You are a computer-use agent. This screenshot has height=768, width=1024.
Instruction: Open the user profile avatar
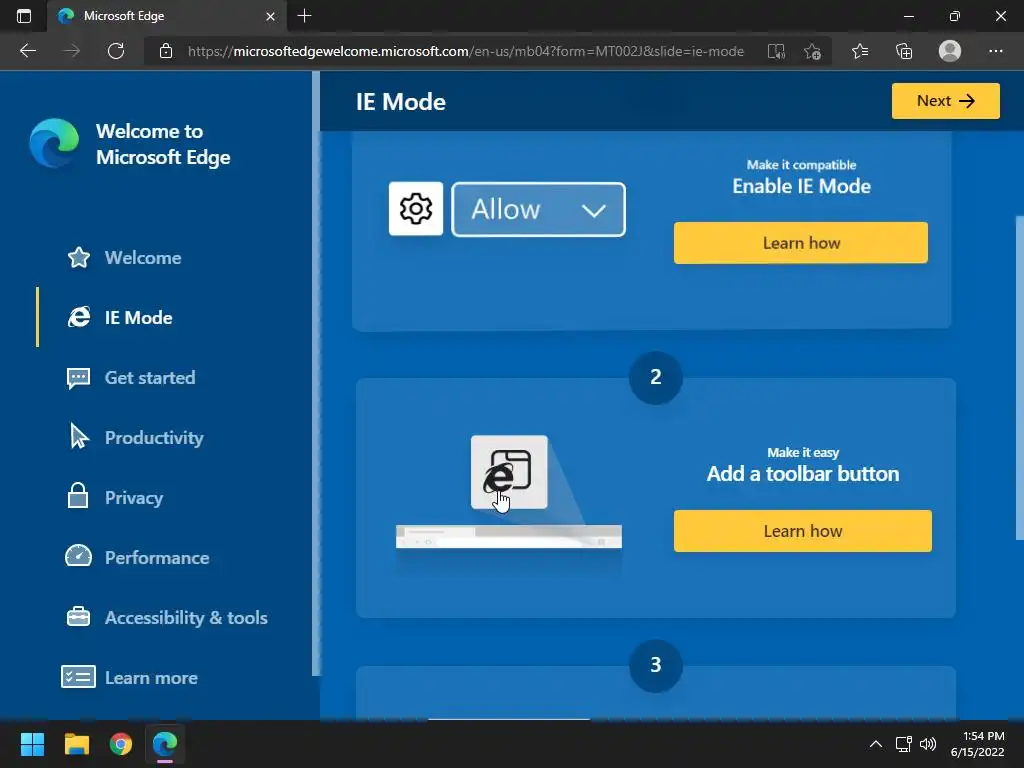950,51
